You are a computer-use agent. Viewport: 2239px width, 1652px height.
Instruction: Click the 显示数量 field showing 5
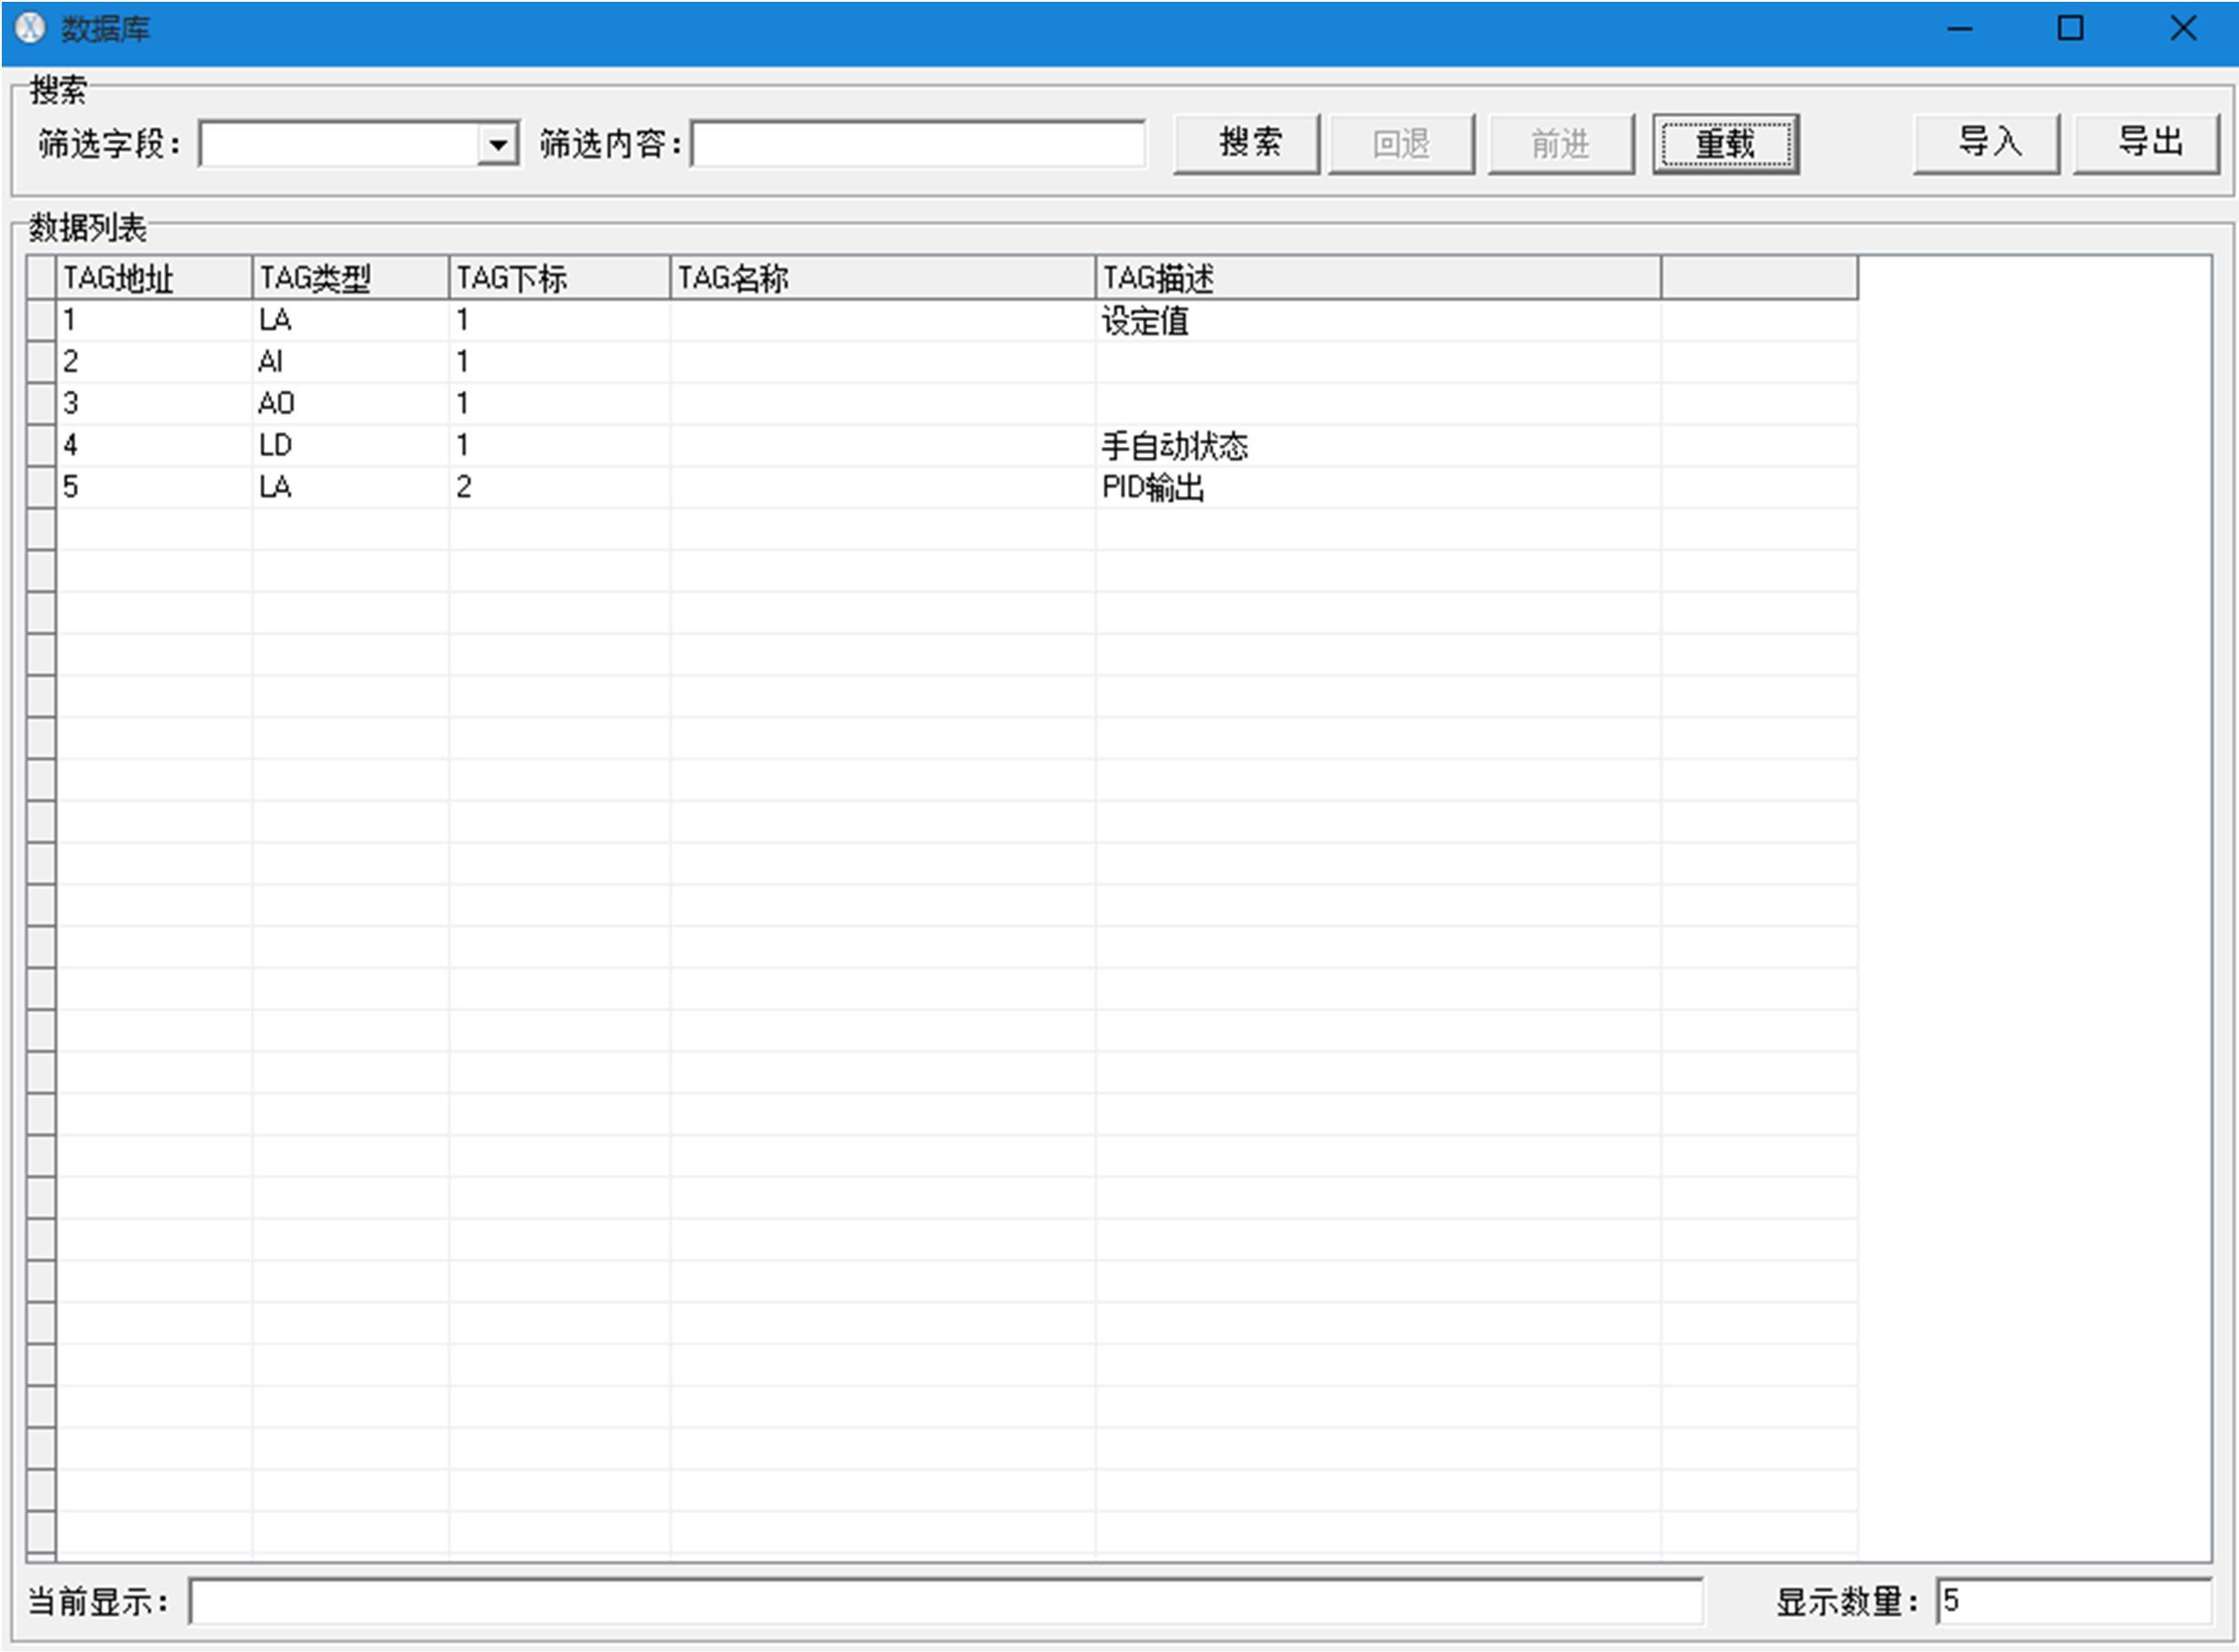coord(2072,1602)
